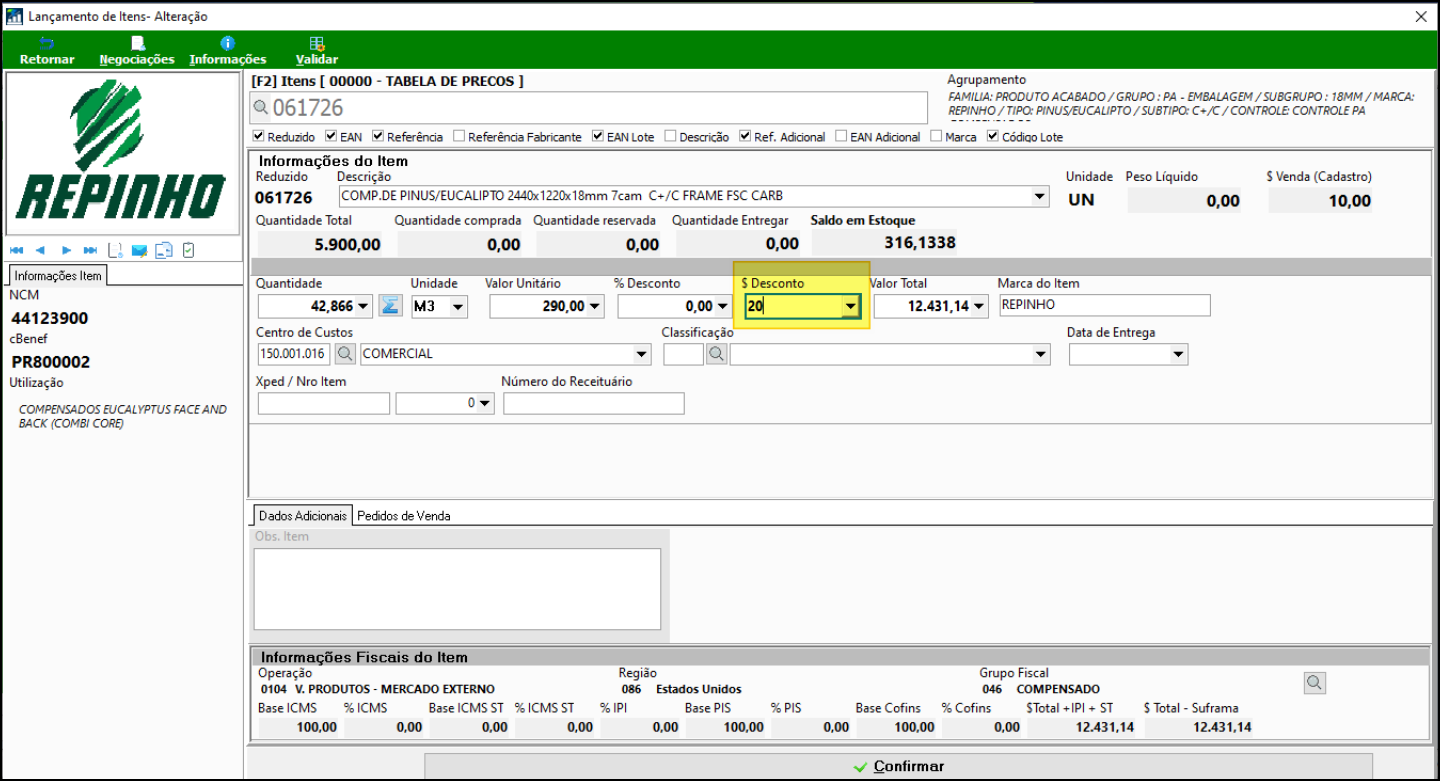
Task: Click the document refresh icon under logo
Action: 115,250
